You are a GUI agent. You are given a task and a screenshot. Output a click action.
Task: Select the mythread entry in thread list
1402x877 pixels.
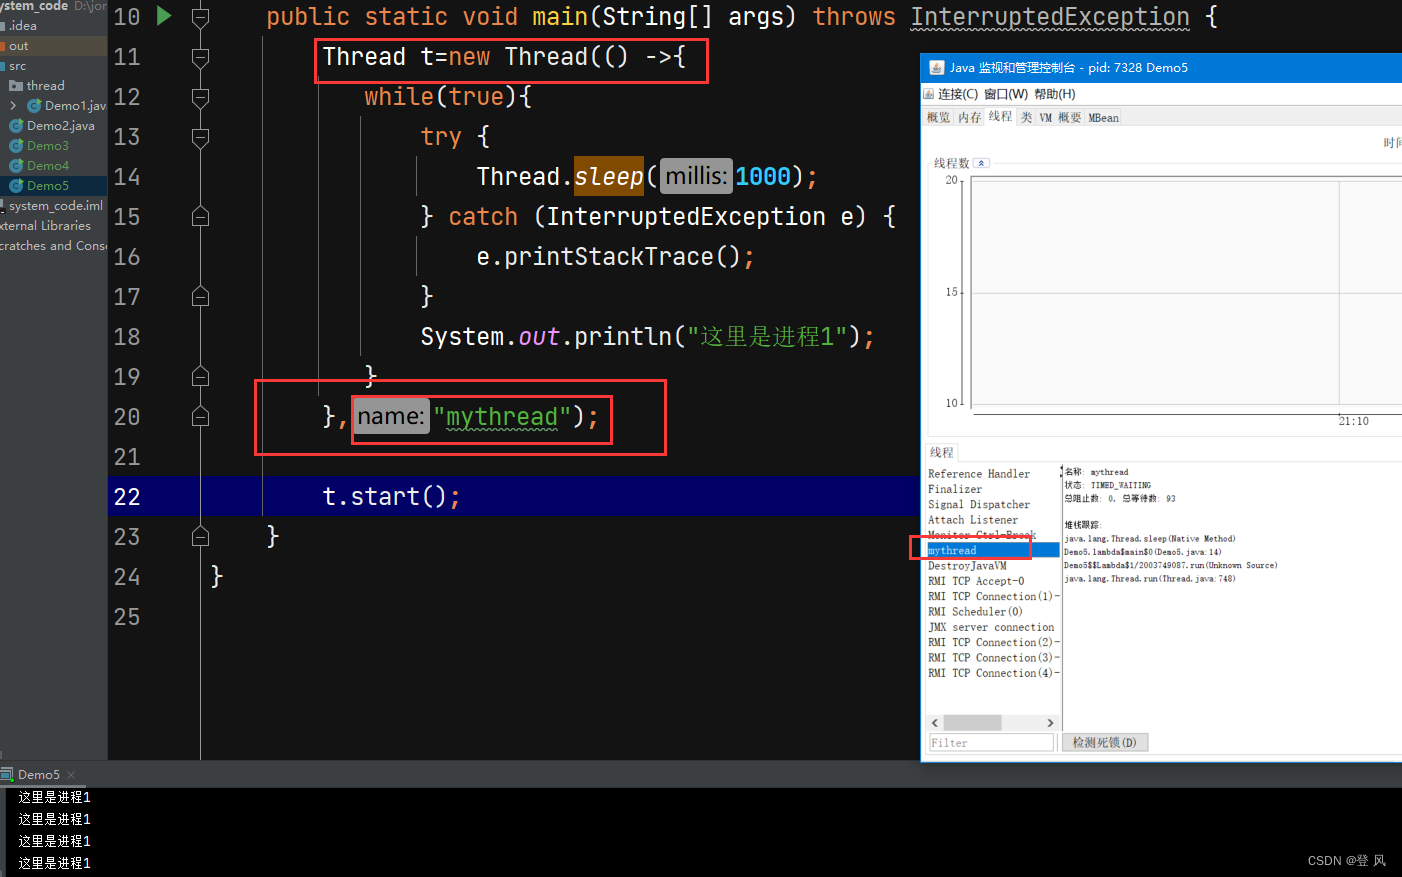pyautogui.click(x=993, y=550)
